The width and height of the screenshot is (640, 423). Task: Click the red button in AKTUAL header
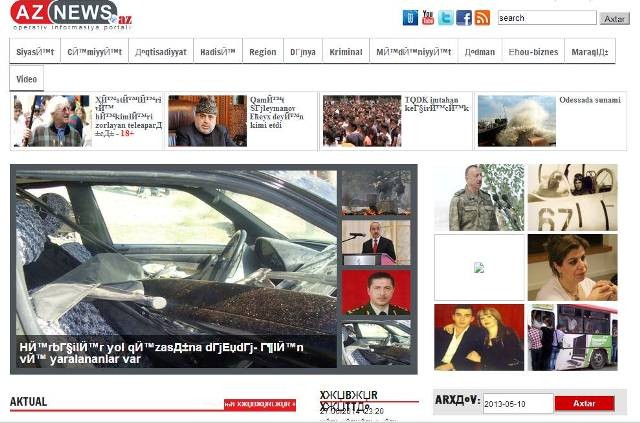pyautogui.click(x=260, y=404)
